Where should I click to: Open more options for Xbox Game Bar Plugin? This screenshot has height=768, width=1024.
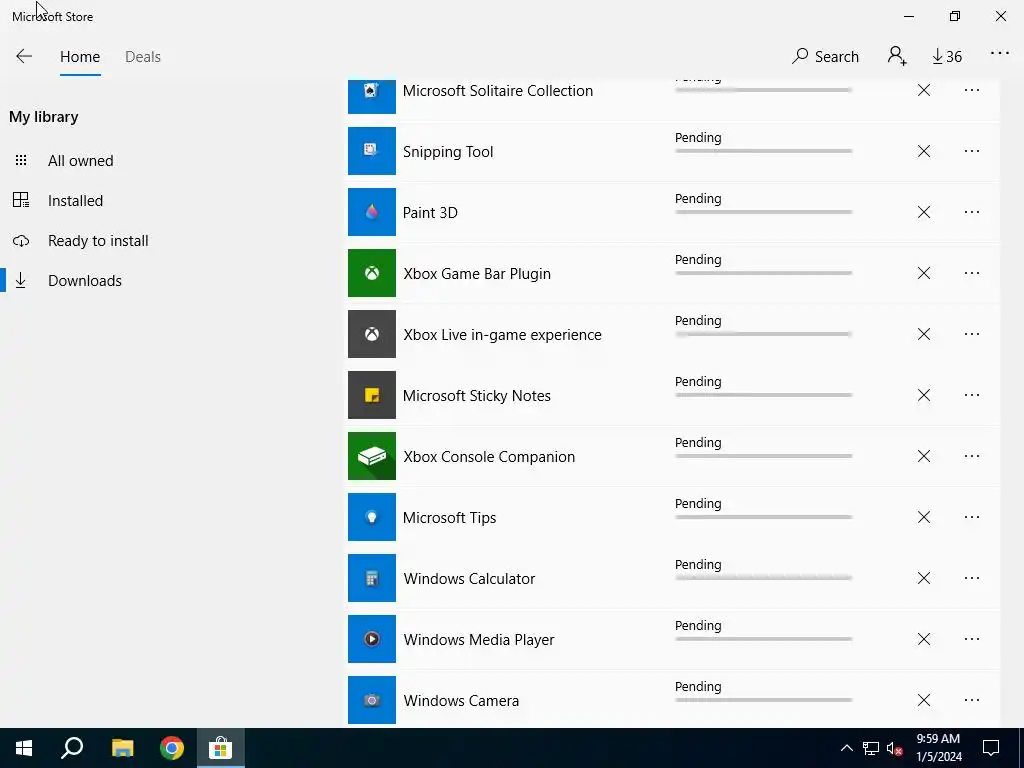(972, 273)
